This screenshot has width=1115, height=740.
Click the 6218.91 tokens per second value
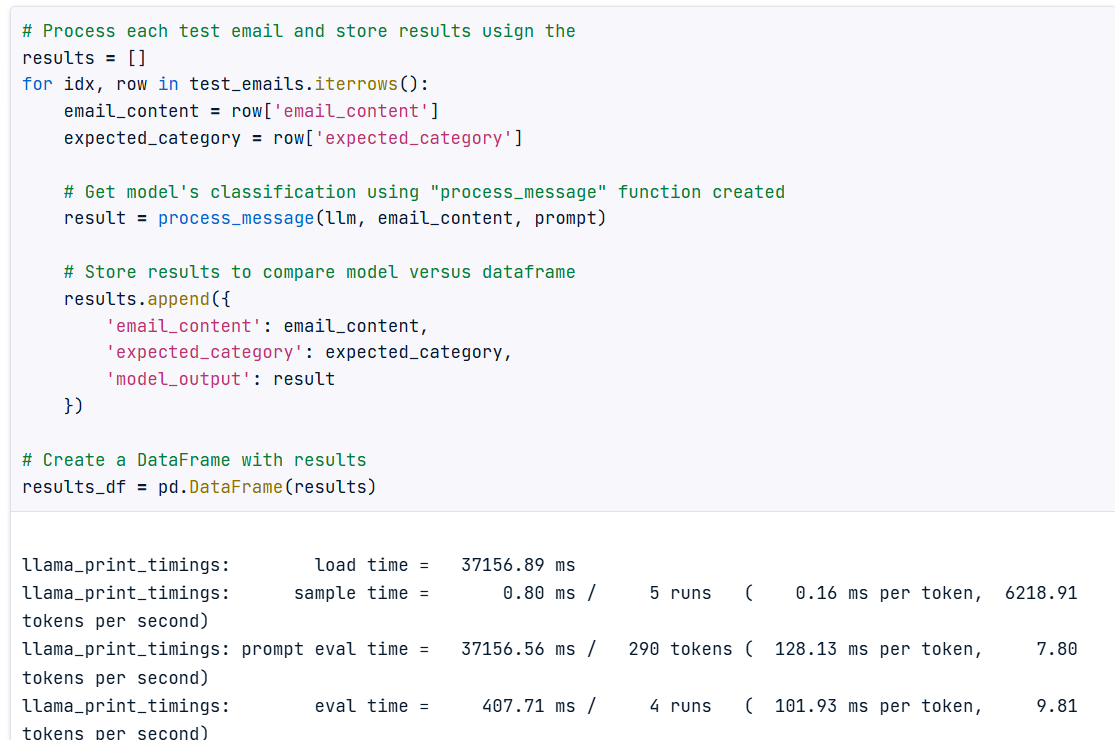(1041, 593)
